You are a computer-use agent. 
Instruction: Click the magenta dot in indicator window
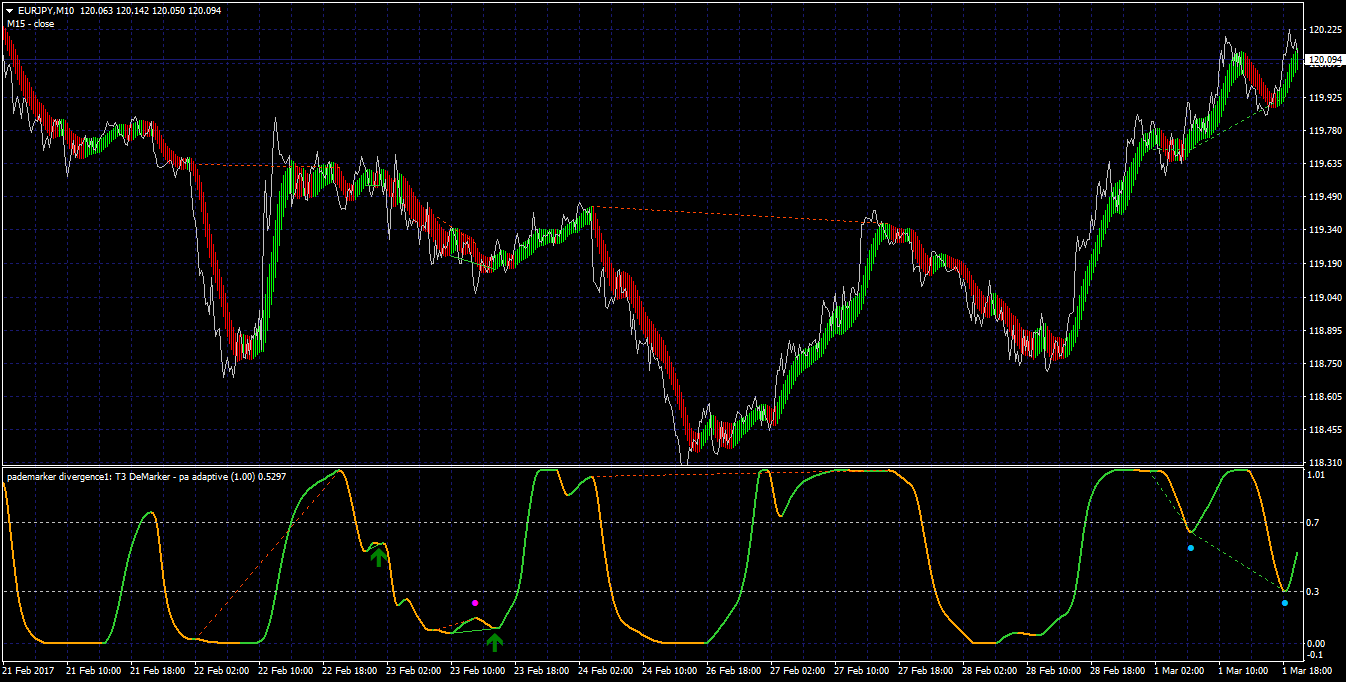(x=475, y=603)
